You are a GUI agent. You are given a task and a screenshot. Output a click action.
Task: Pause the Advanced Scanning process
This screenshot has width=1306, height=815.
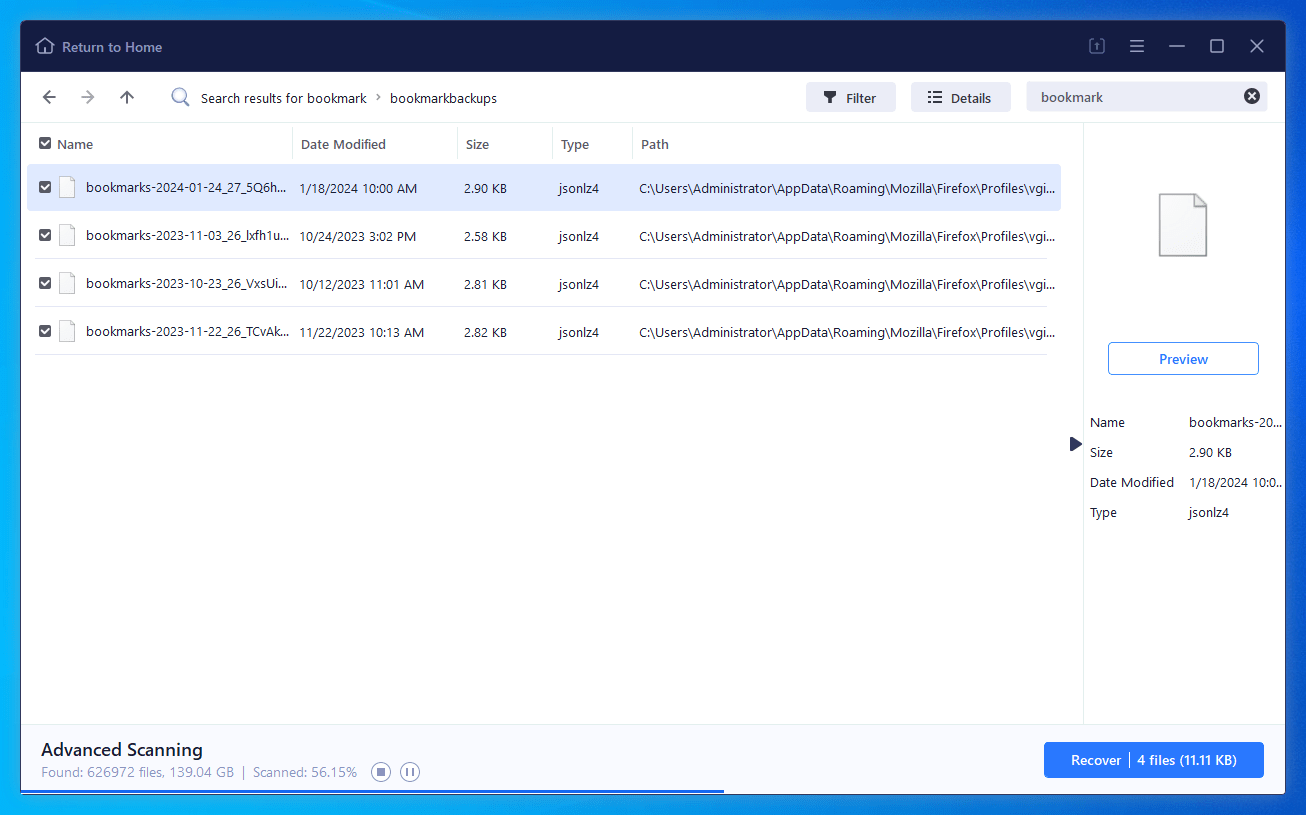(x=410, y=771)
